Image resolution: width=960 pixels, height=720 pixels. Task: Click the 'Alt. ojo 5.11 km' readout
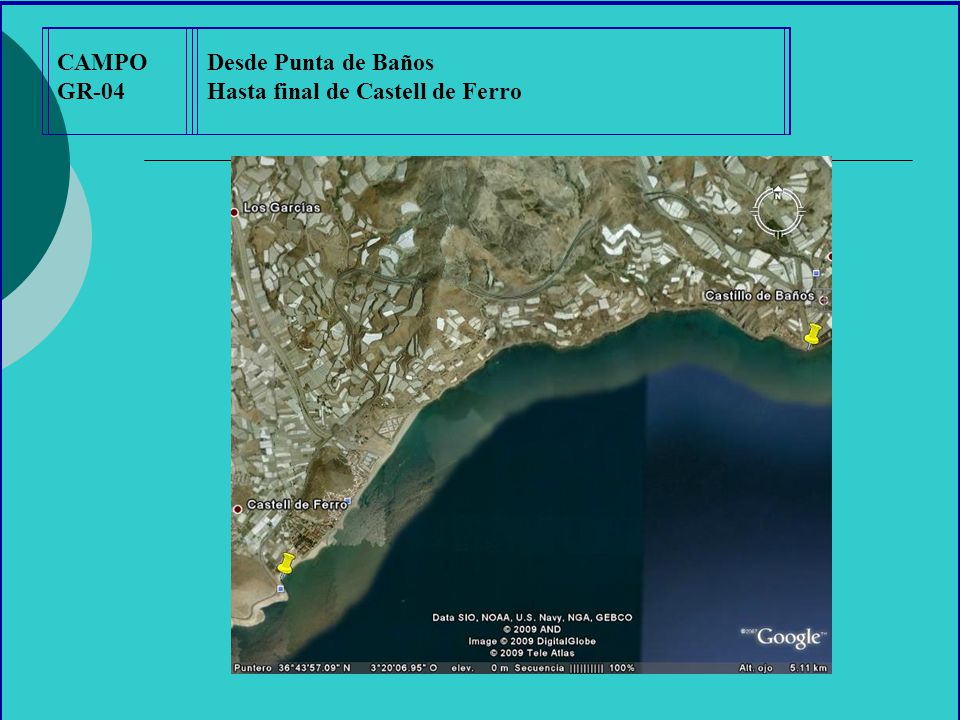click(x=783, y=668)
